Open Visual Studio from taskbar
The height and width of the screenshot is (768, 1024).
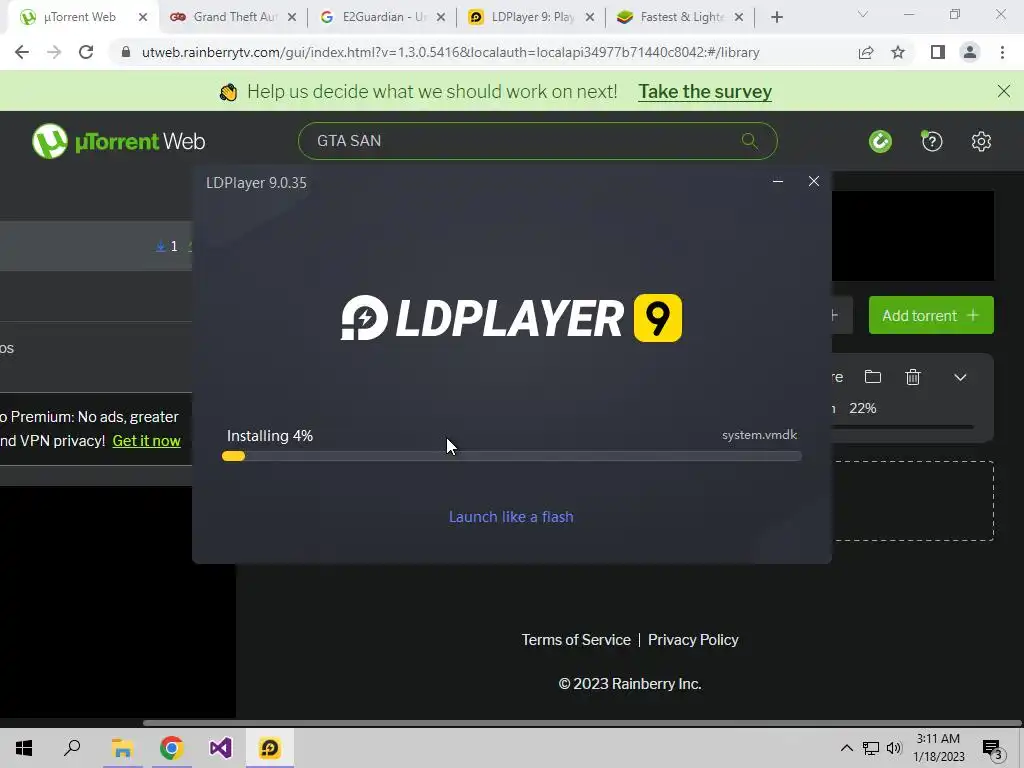(221, 748)
